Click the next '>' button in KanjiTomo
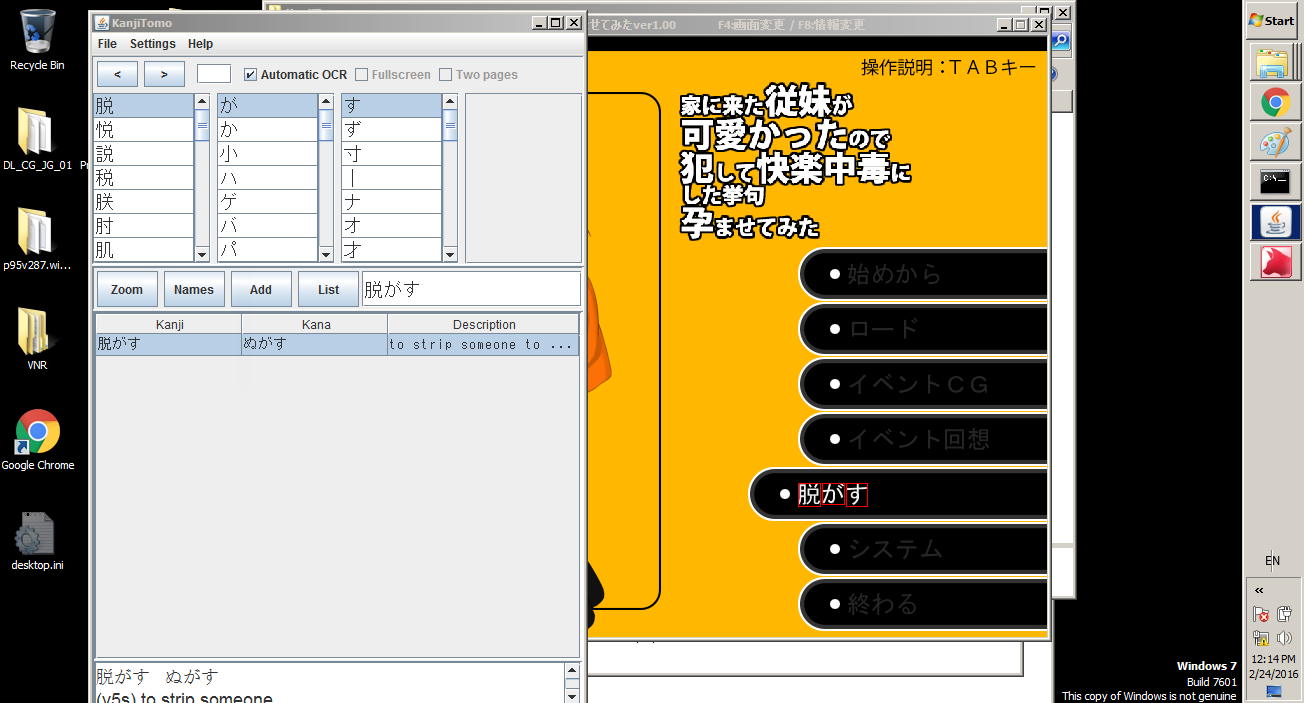 tap(164, 74)
